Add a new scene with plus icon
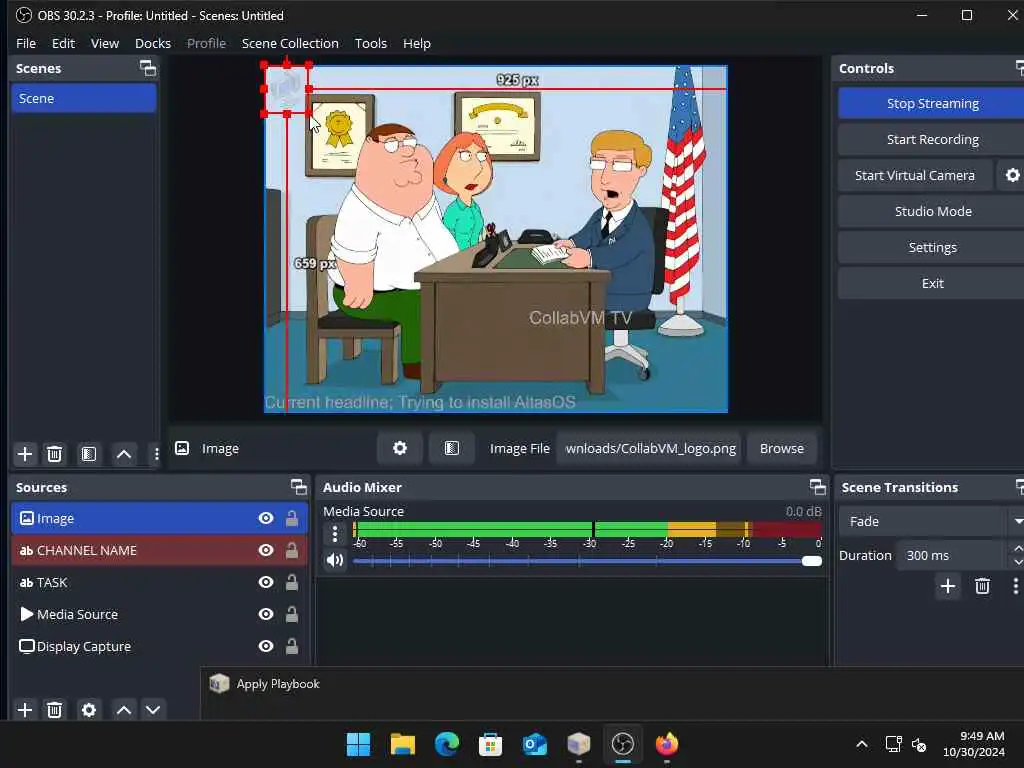 click(25, 454)
